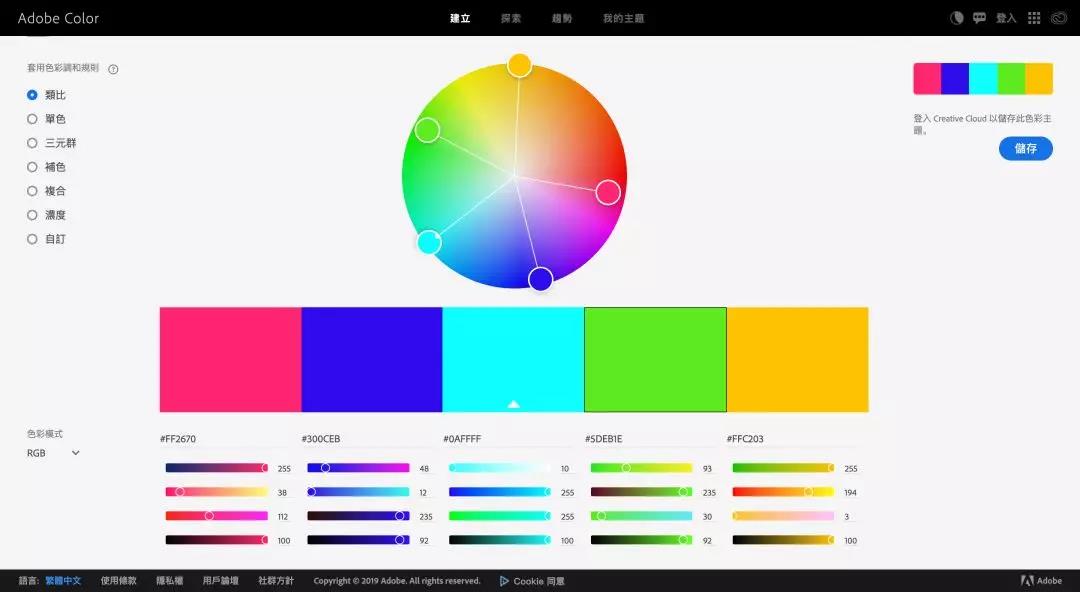Open the RGB color mode dropdown
Screen dimensions: 1080x592
tap(54, 453)
